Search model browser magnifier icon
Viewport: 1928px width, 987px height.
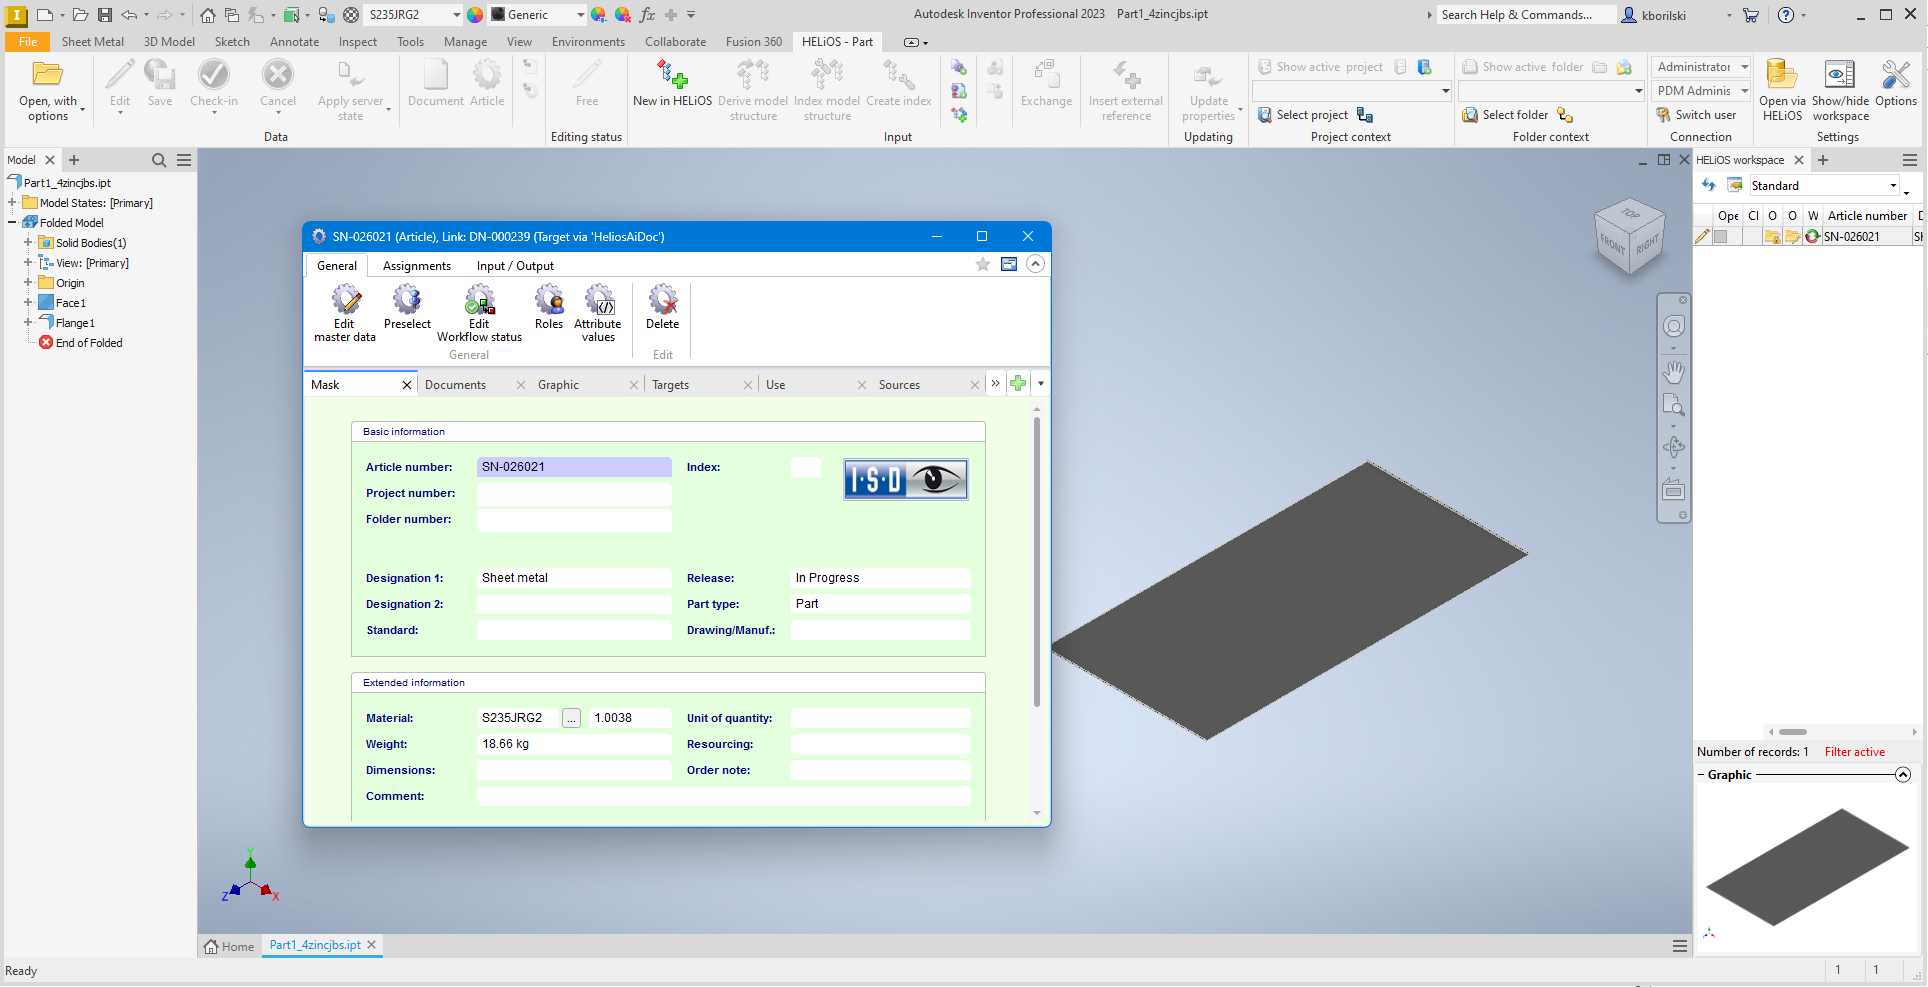point(159,160)
